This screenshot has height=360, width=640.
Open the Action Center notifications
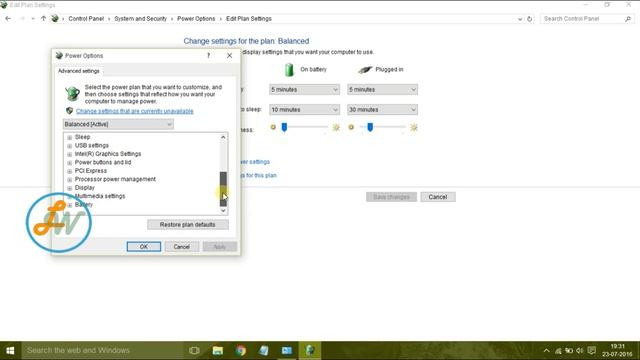[591, 351]
